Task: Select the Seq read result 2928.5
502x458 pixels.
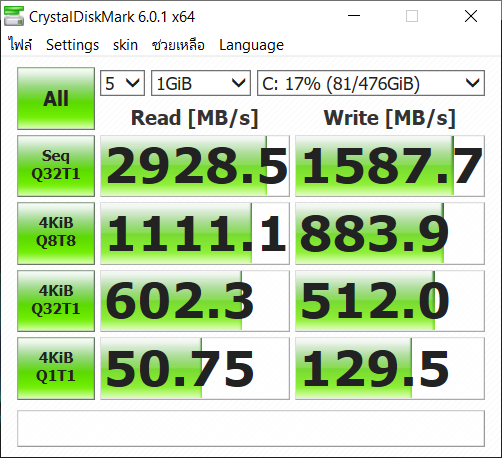Action: pyautogui.click(x=195, y=166)
